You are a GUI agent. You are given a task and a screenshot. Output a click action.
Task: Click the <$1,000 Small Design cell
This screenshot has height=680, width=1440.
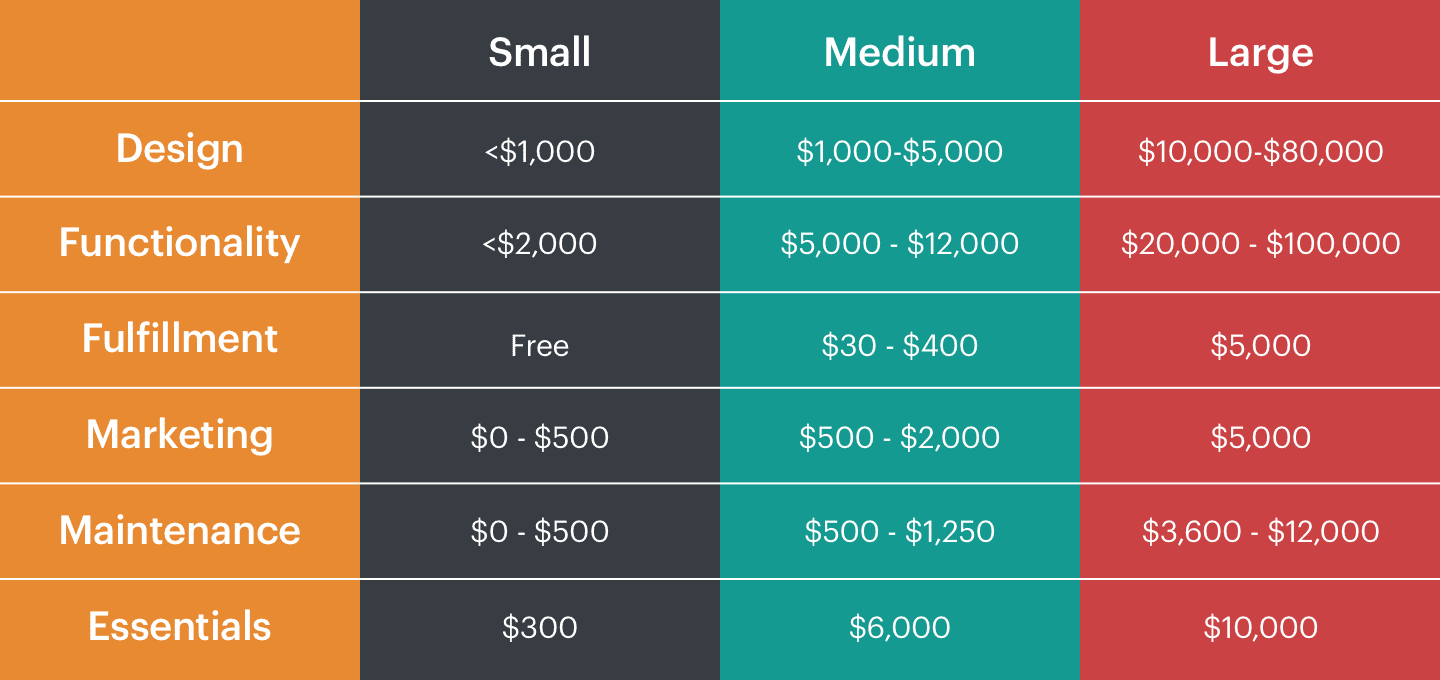click(x=539, y=151)
